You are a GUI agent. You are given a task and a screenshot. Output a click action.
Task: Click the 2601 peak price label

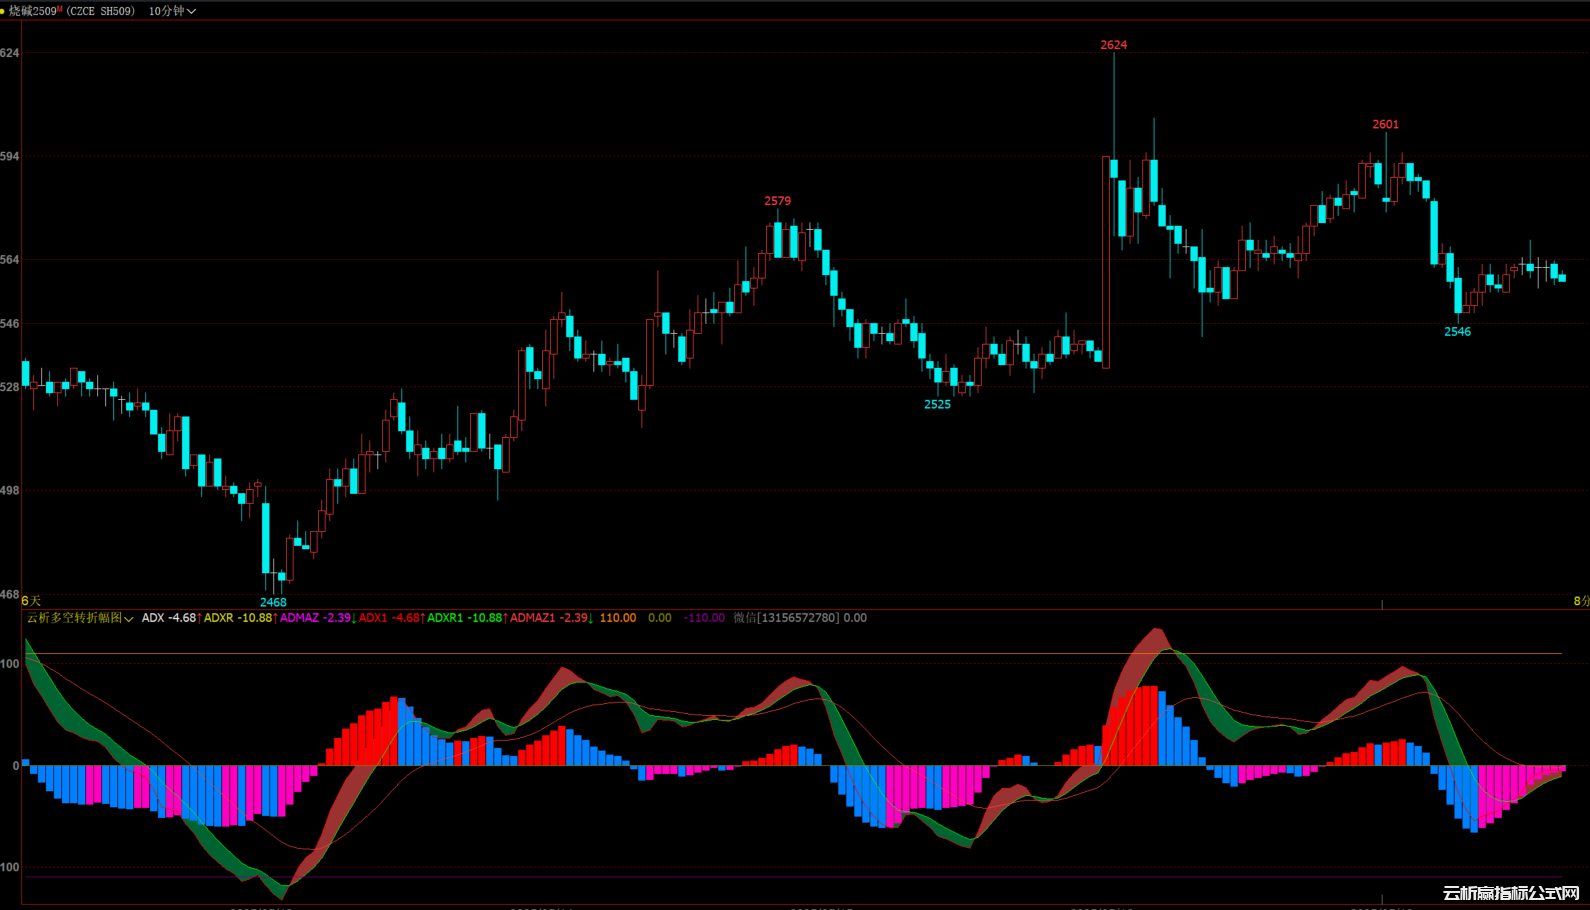[1385, 125]
